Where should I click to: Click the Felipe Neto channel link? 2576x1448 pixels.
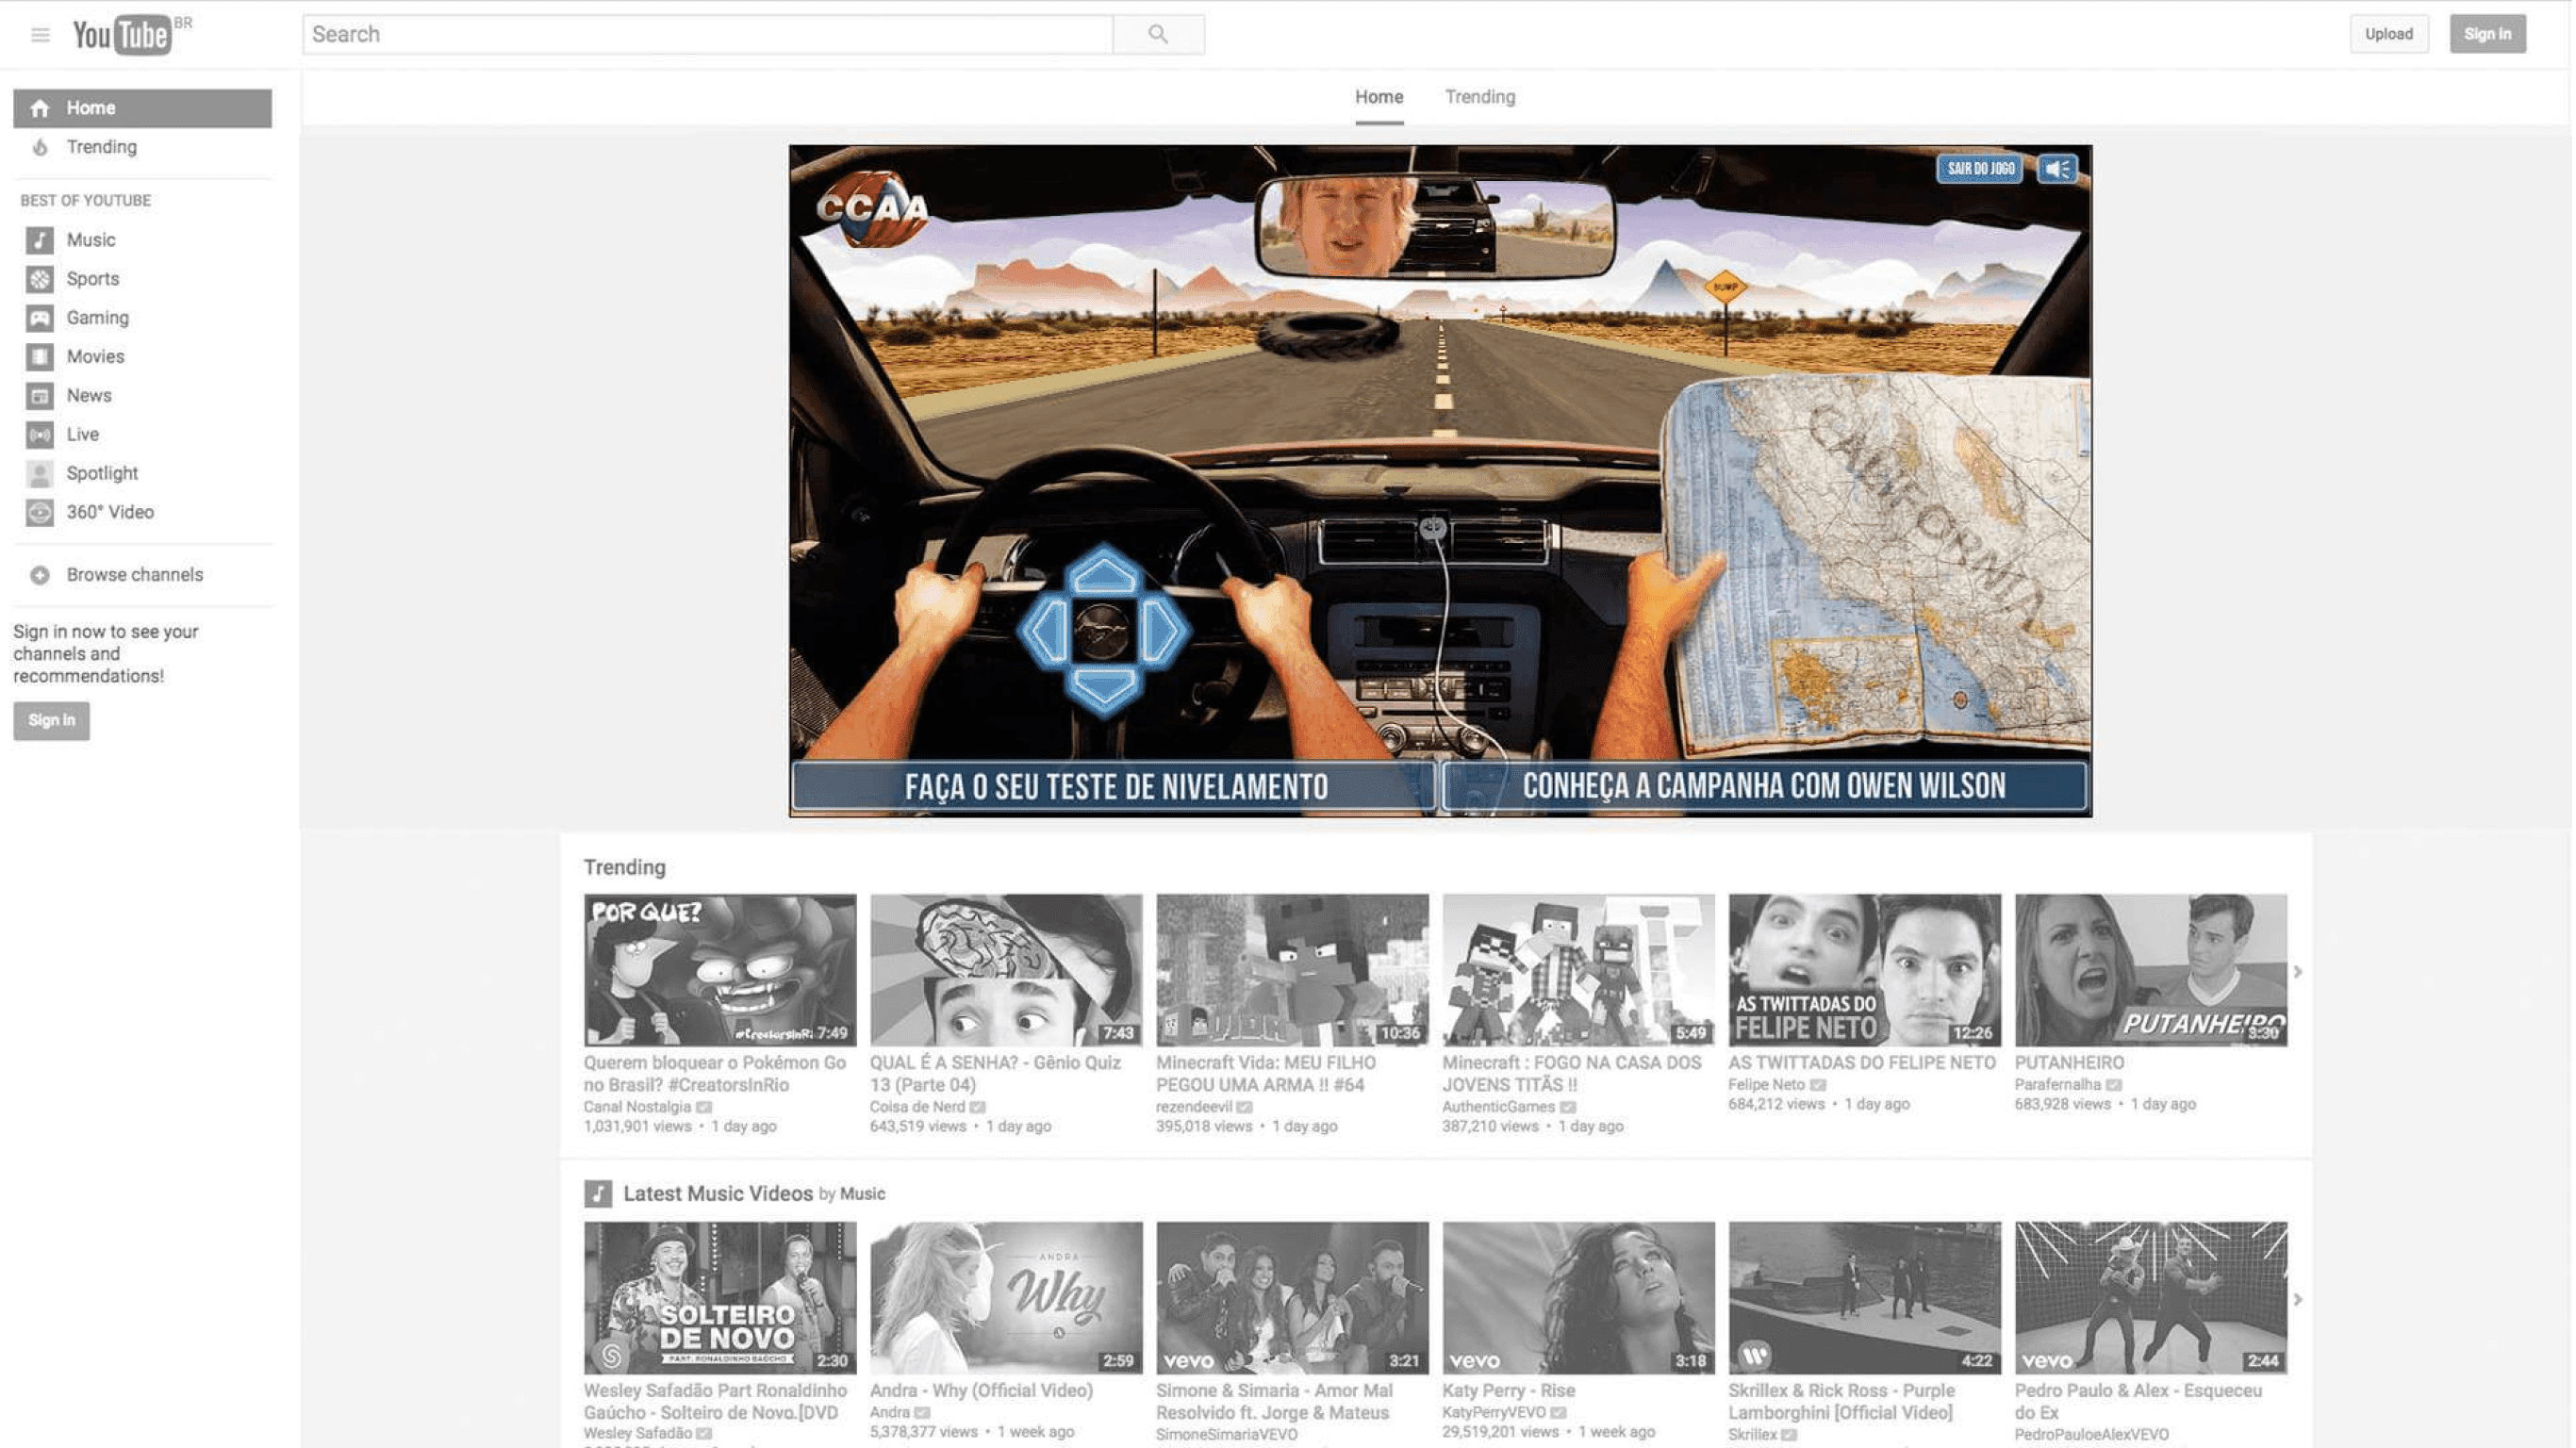pos(1766,1085)
